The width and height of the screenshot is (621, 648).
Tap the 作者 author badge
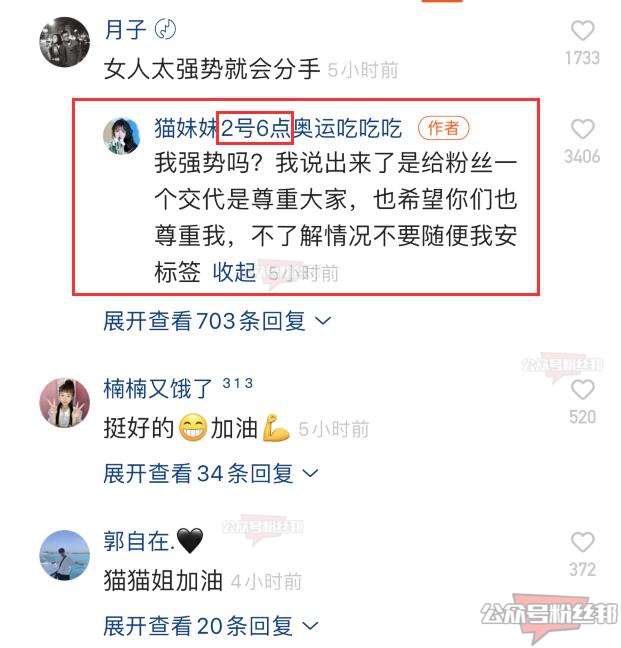pos(444,128)
